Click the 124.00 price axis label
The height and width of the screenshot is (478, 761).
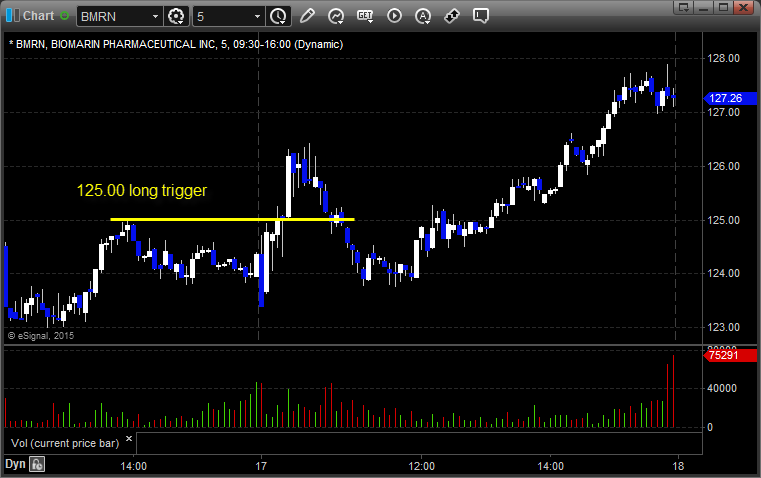tap(724, 273)
